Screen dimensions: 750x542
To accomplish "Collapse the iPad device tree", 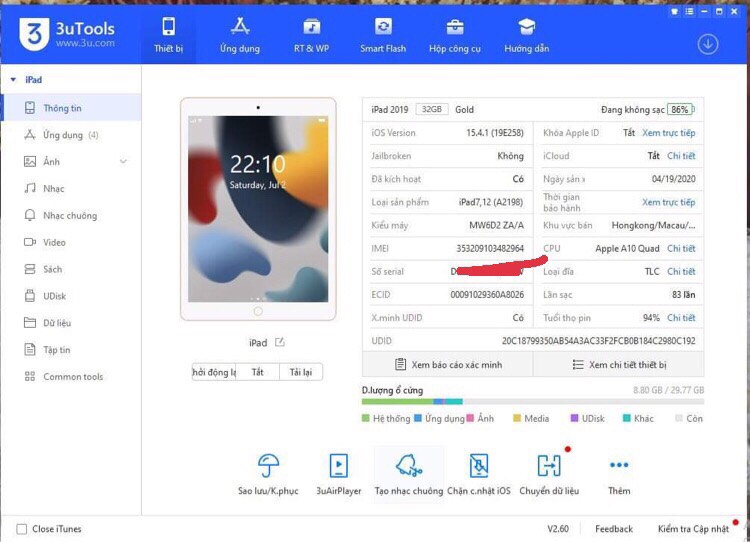I will (13, 80).
